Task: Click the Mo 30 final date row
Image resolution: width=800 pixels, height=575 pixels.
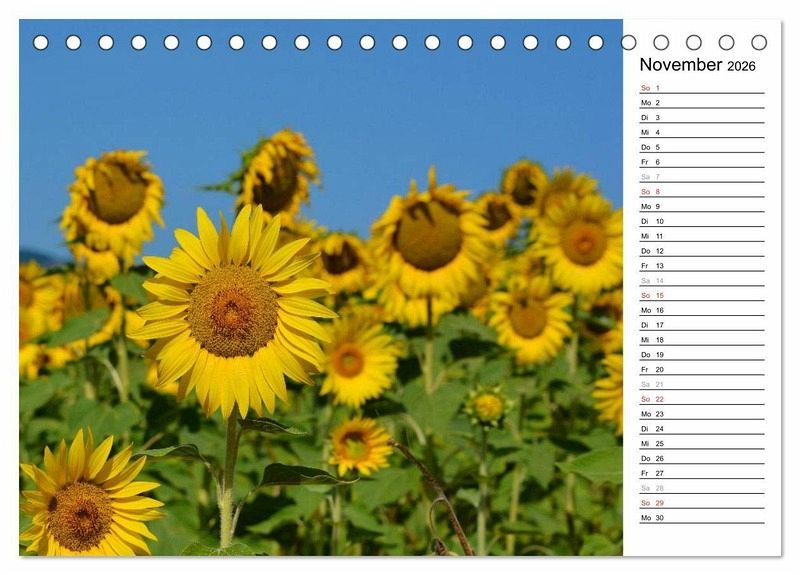Action: coord(700,518)
